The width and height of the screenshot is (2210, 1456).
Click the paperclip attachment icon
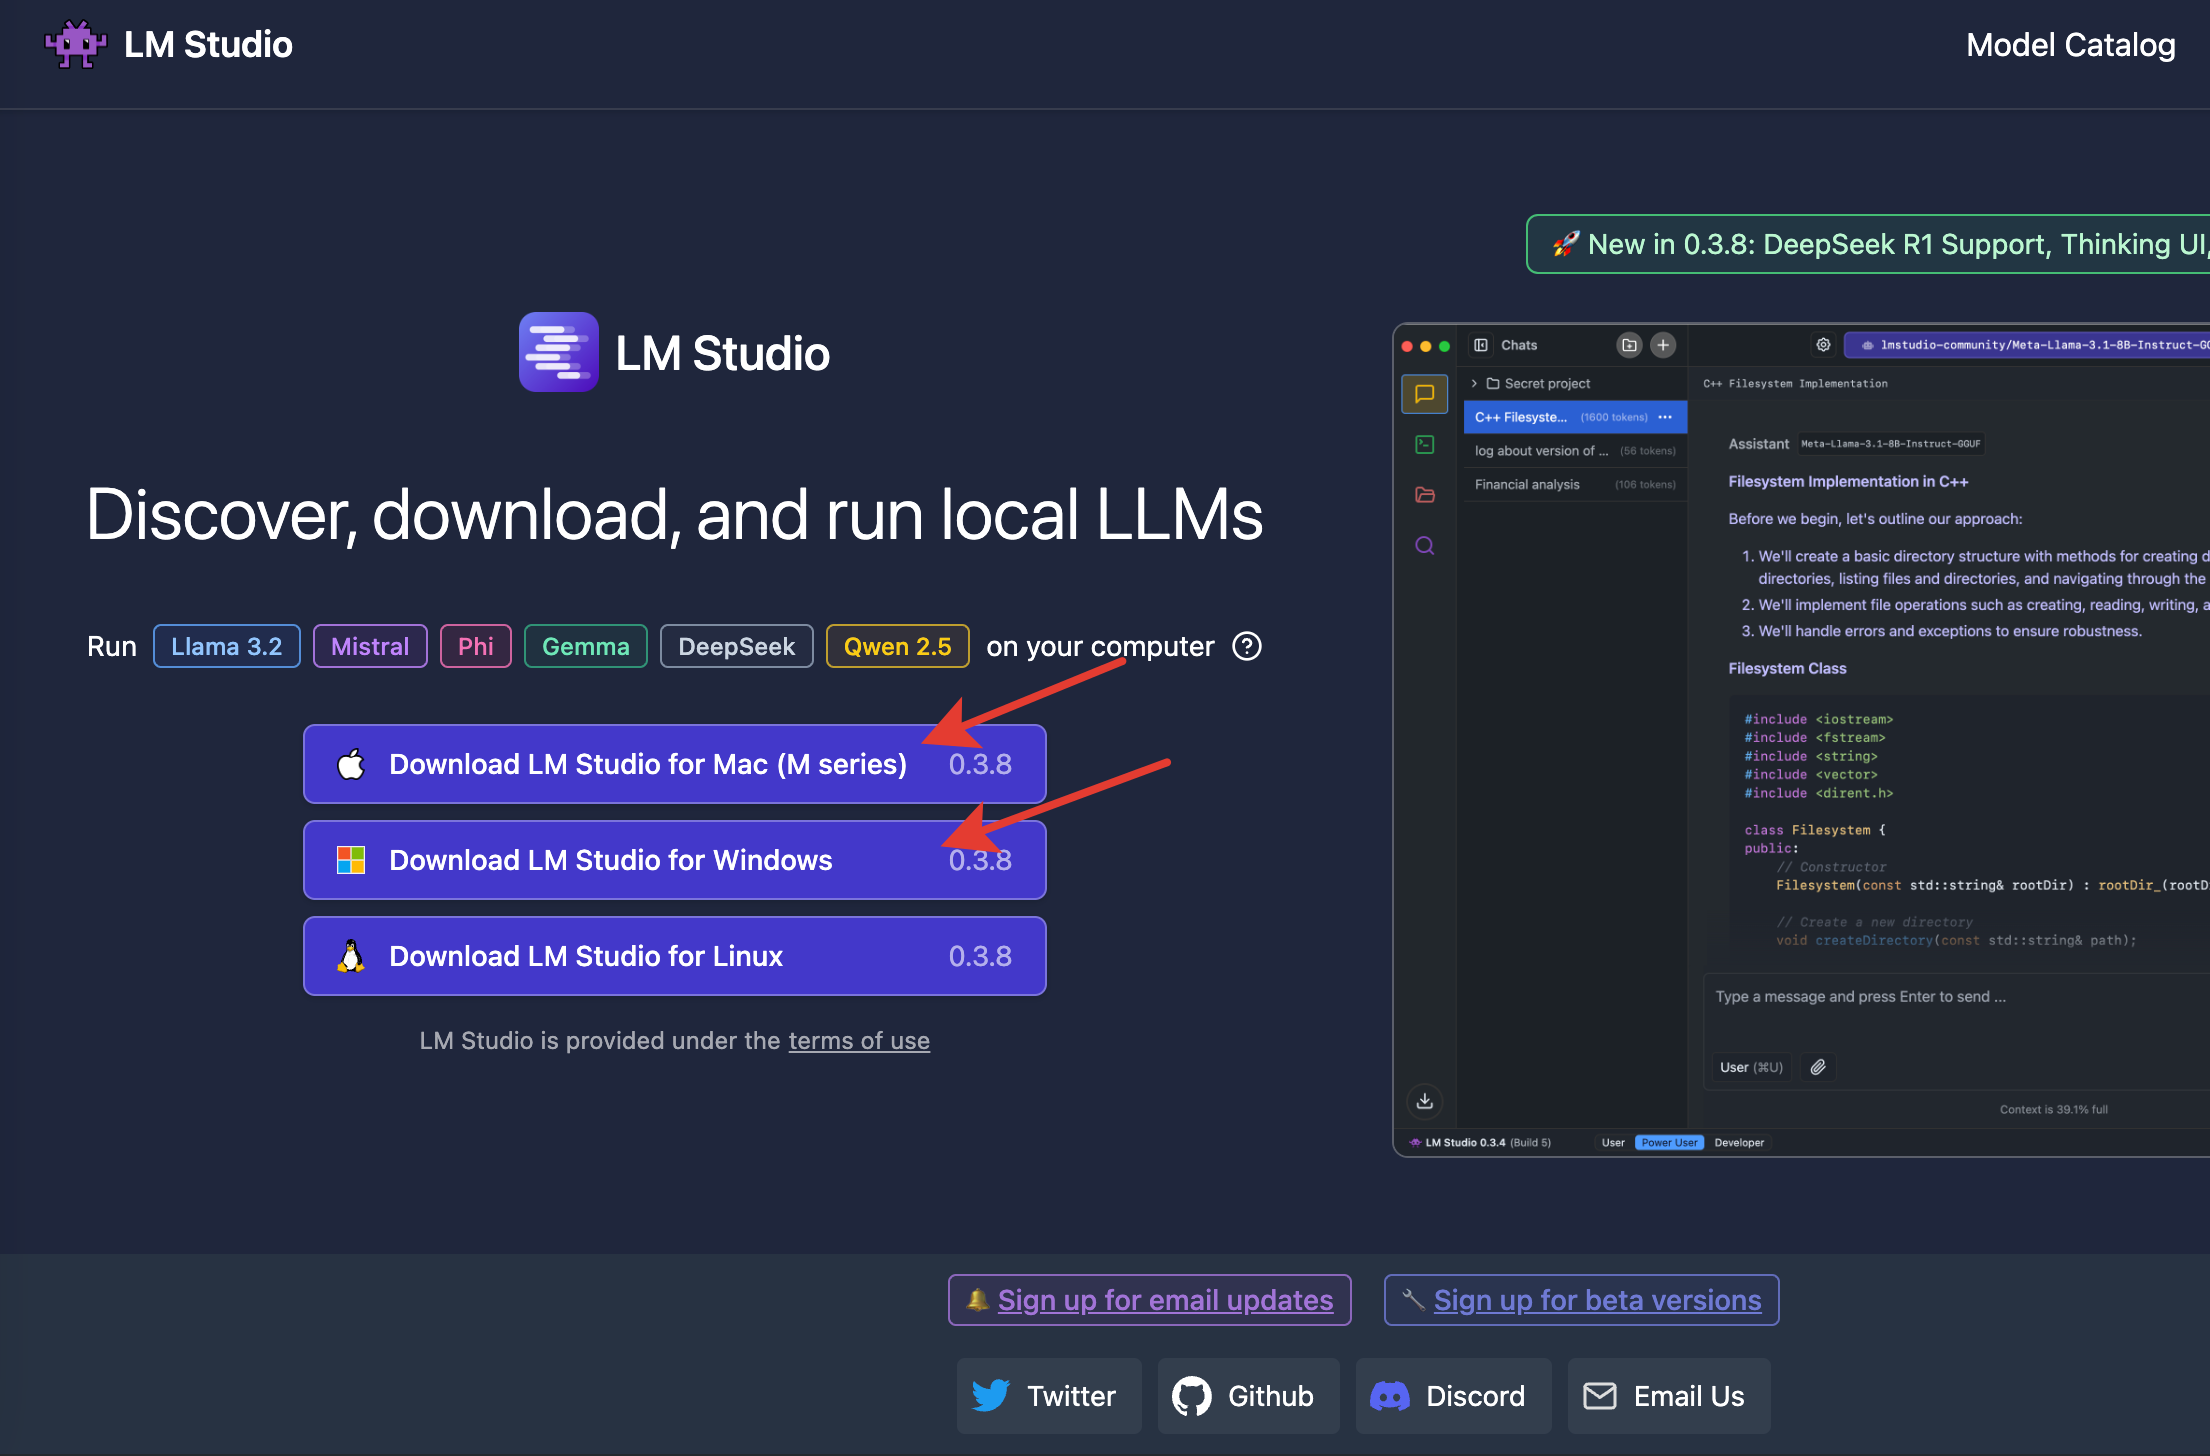(1818, 1067)
